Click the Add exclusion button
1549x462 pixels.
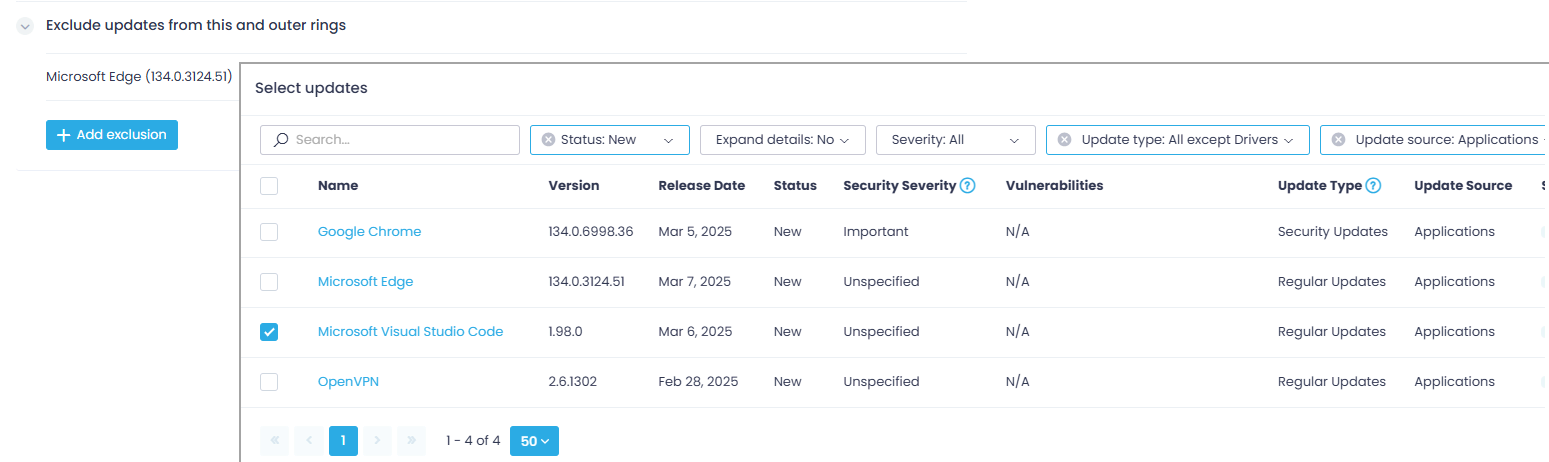(112, 135)
